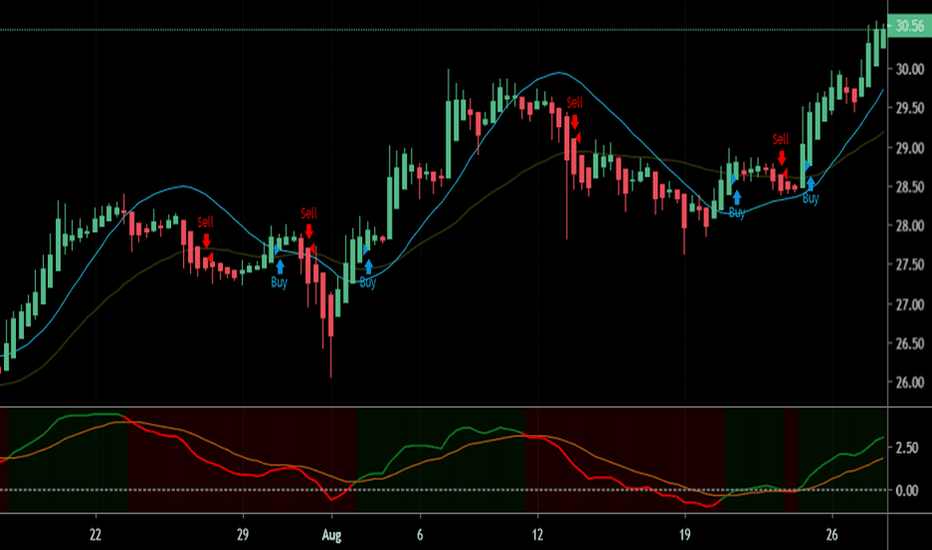Click first Buy label after date 19
The width and height of the screenshot is (932, 550).
pos(736,212)
